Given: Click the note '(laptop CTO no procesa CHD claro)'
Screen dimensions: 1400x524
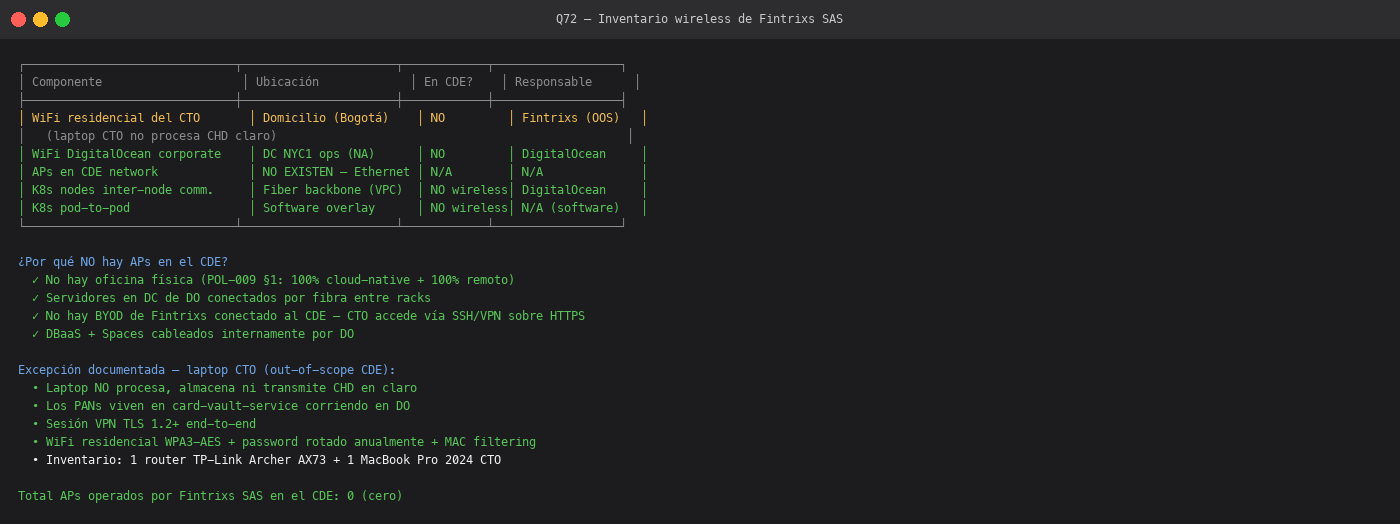Looking at the screenshot, I should (x=161, y=136).
